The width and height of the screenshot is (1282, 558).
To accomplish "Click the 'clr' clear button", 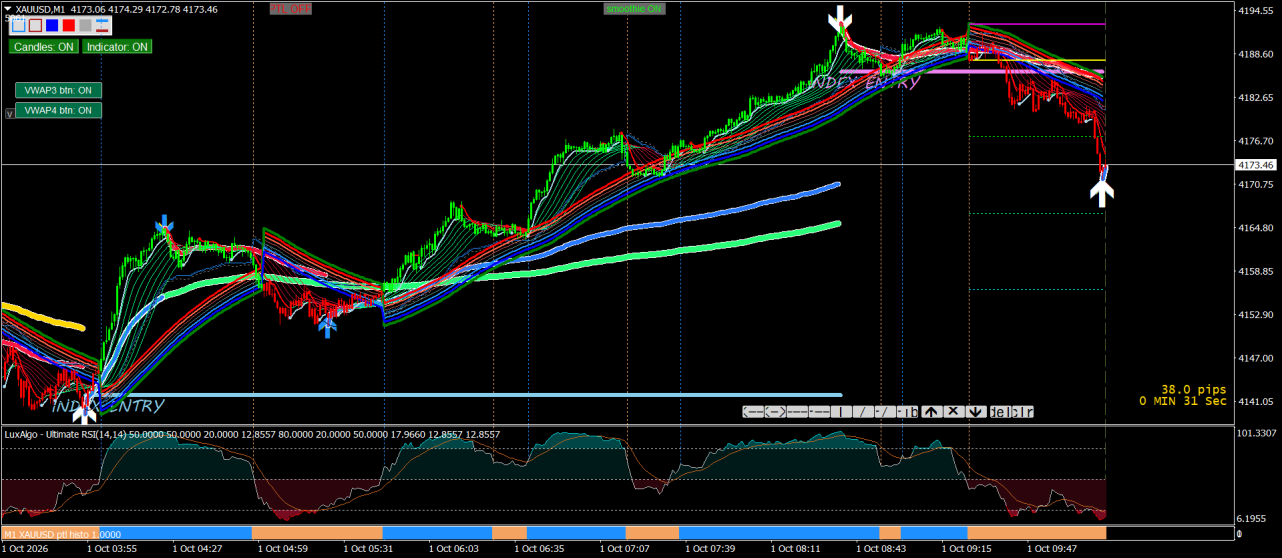I will click(x=1023, y=412).
